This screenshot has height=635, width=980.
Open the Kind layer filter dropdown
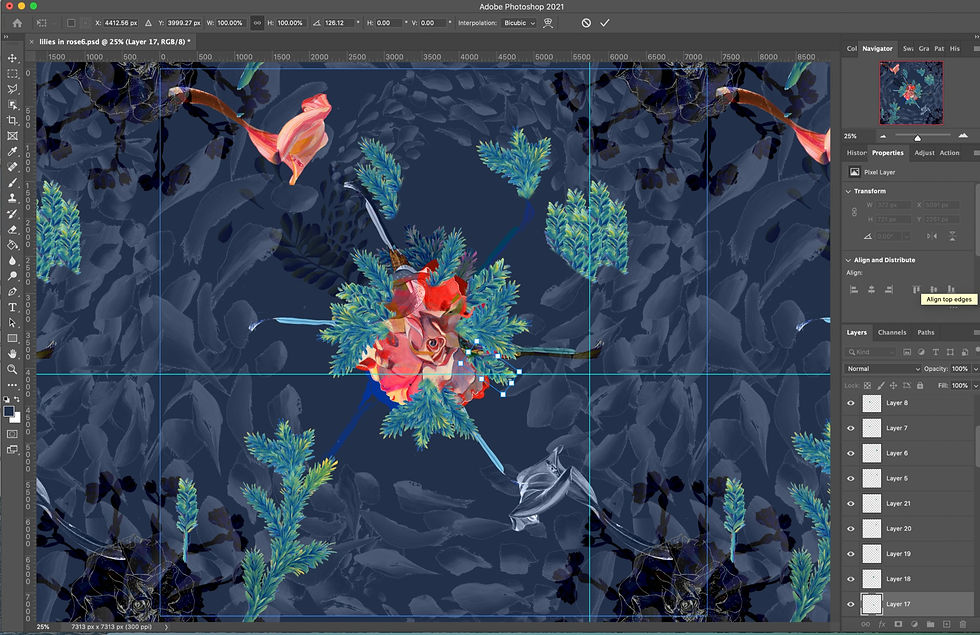(x=872, y=352)
